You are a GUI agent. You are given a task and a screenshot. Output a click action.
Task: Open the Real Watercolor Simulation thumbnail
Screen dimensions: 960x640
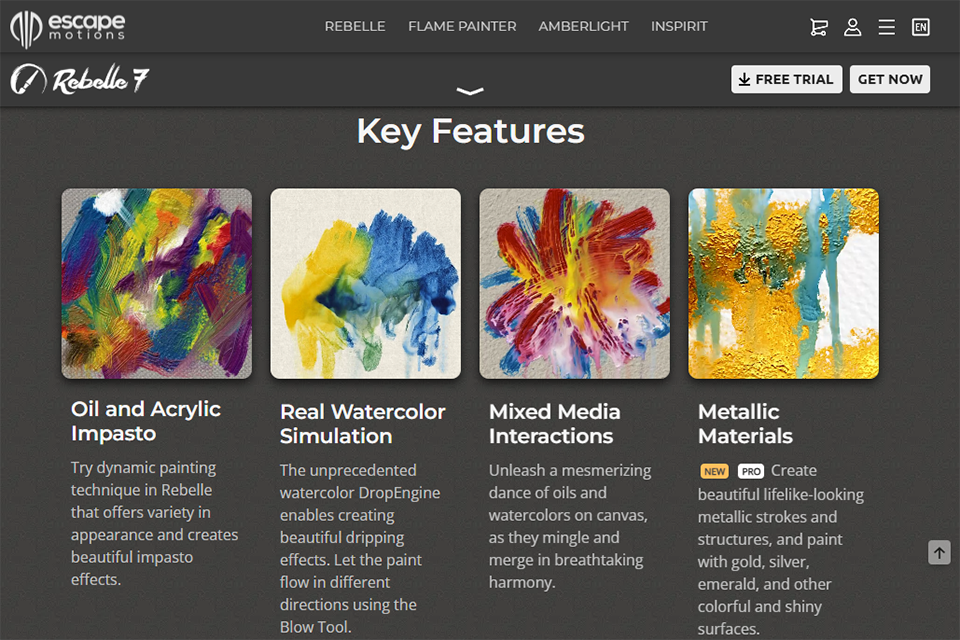366,284
